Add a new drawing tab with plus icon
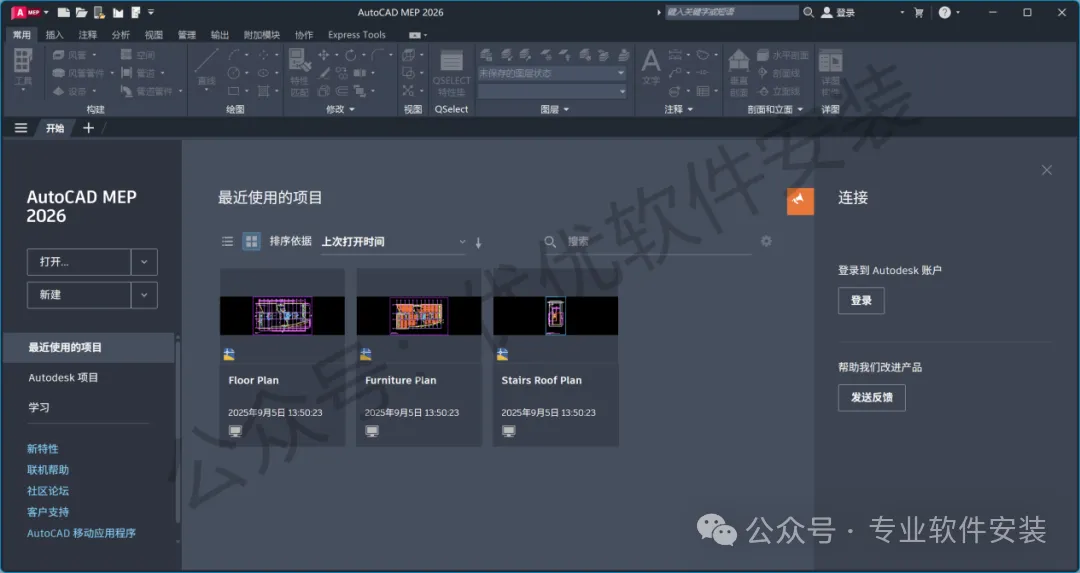Screen dimensions: 1080x573 coord(88,128)
